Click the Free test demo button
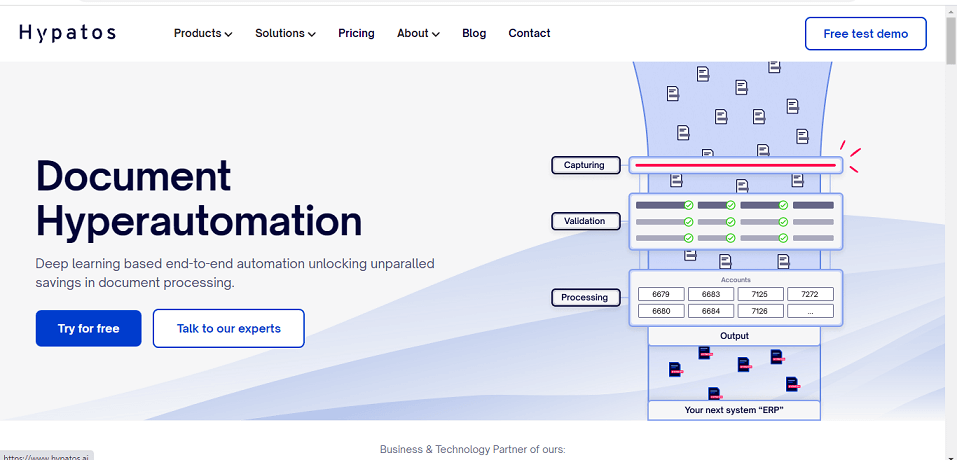The image size is (957, 460). pyautogui.click(x=865, y=34)
